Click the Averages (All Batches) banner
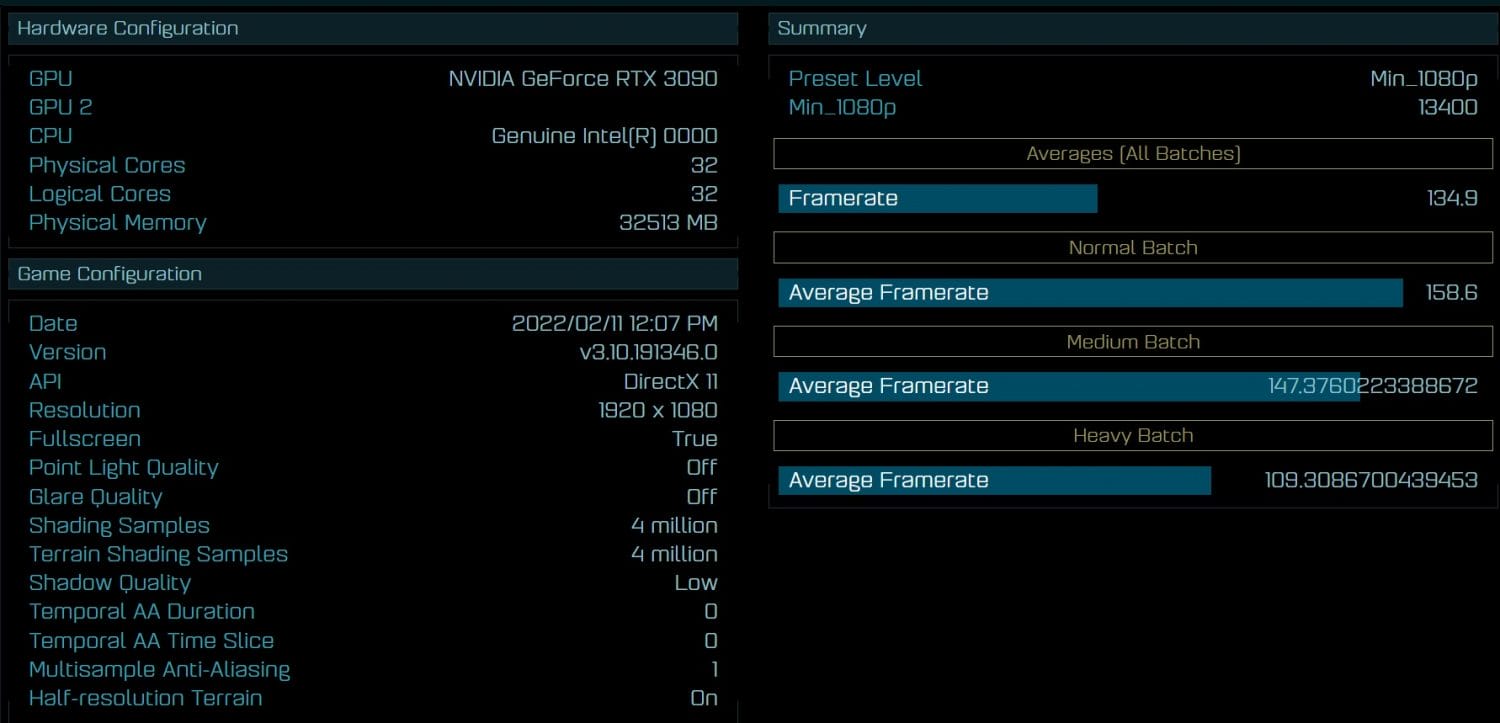This screenshot has height=723, width=1500. (x=1132, y=153)
